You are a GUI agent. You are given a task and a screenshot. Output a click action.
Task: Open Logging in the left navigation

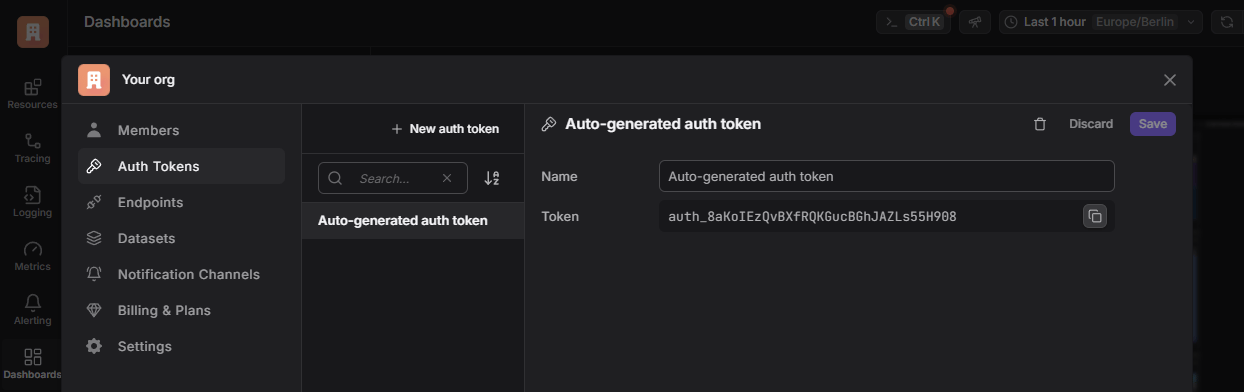pos(33,202)
